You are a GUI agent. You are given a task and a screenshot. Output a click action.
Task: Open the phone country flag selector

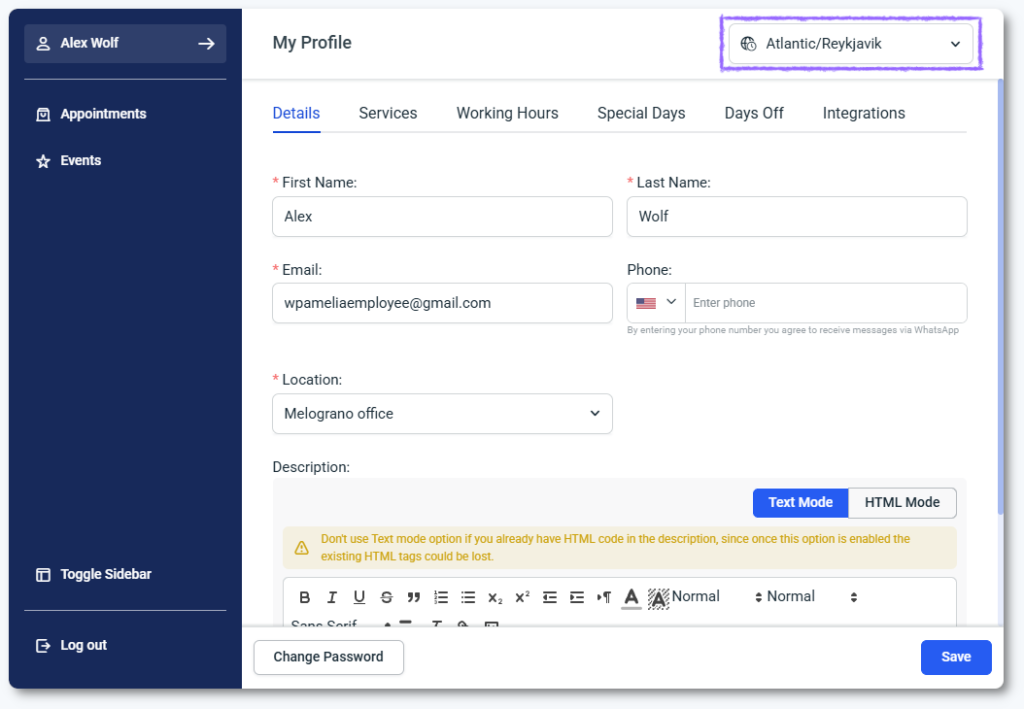point(656,303)
